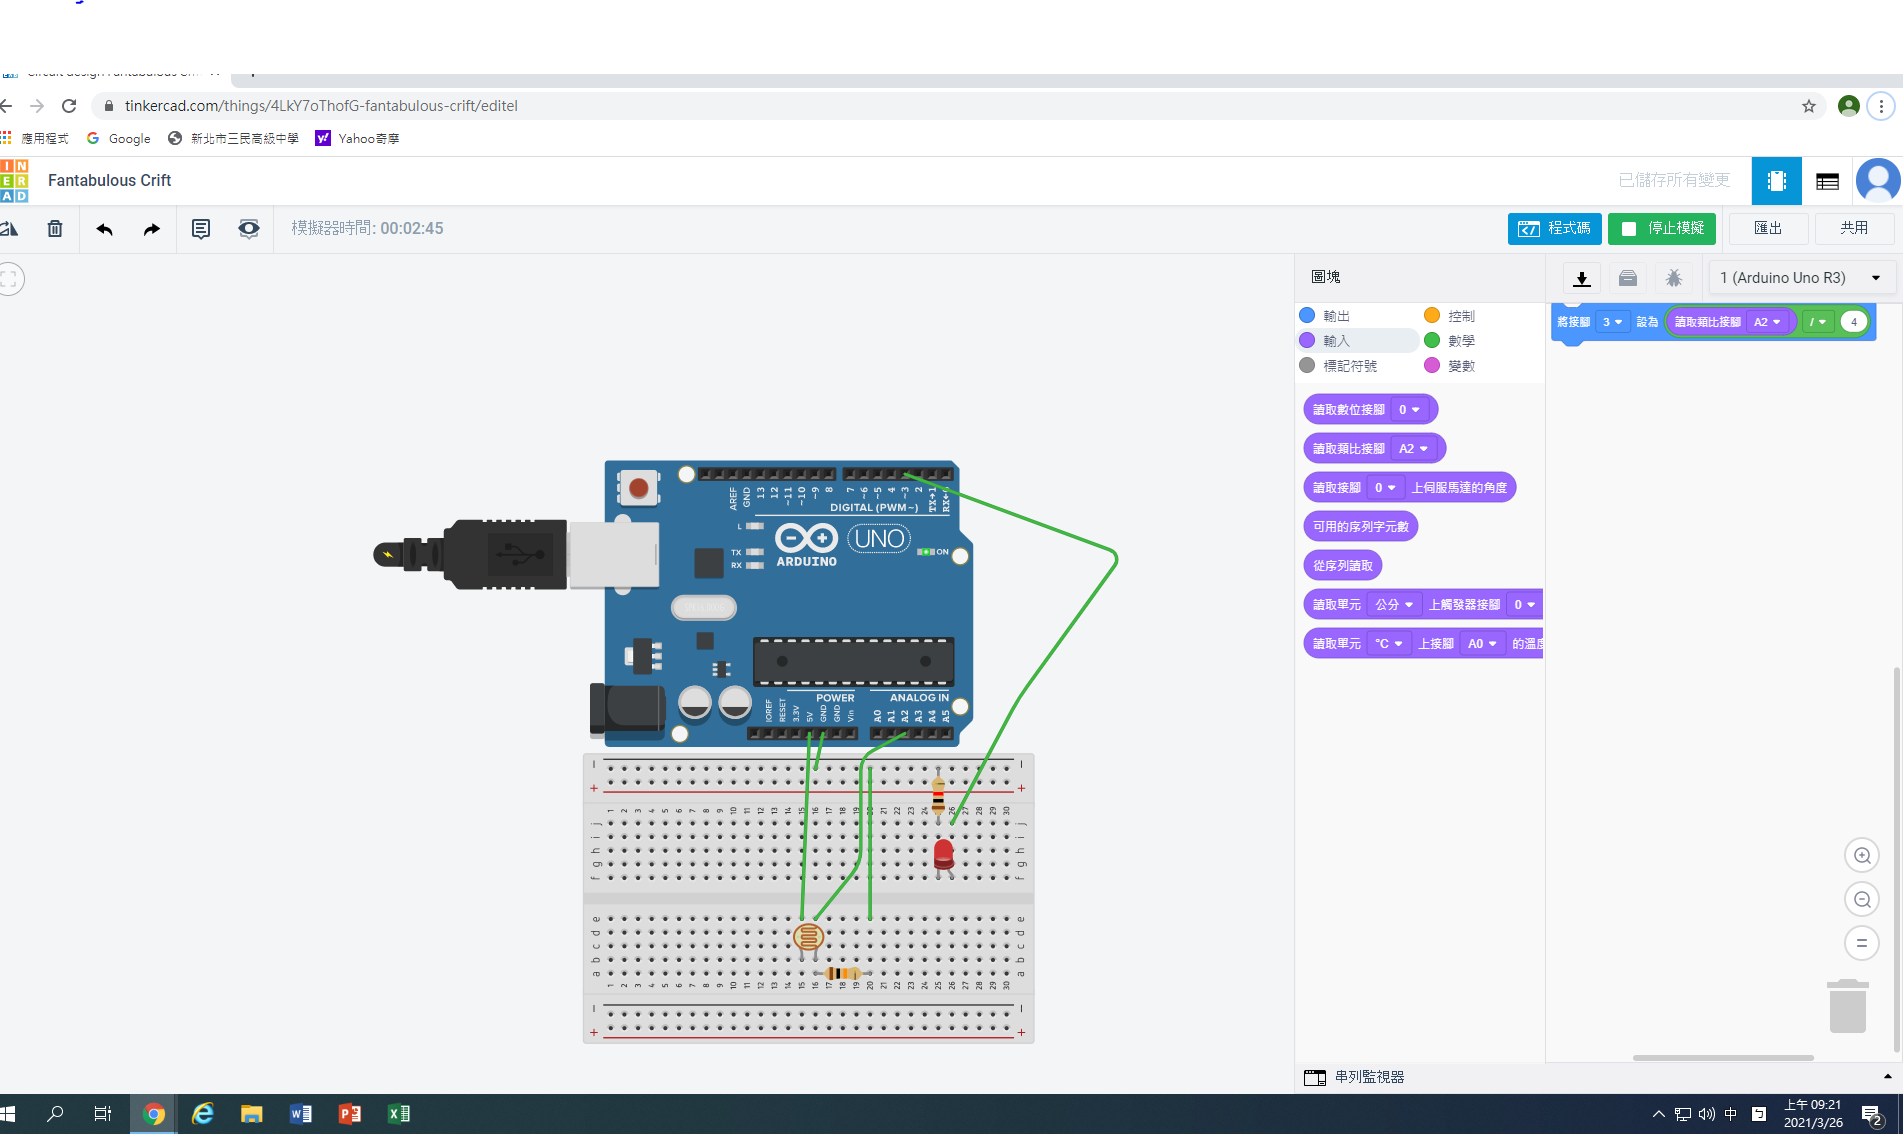1903x1134 pixels.
Task: Toggle component visibility eye icon
Action: pyautogui.click(x=248, y=229)
